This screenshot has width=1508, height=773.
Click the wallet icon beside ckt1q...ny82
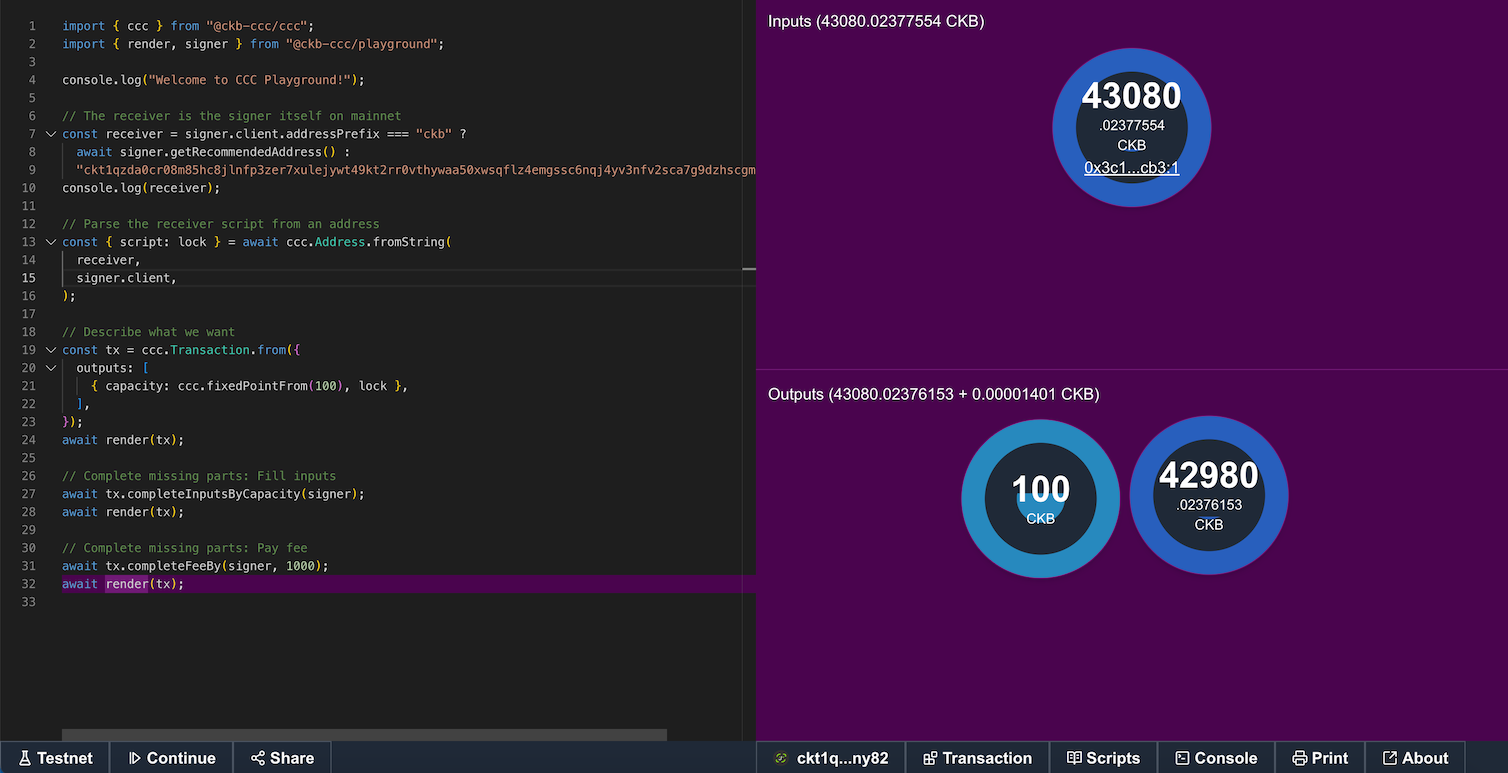(x=781, y=758)
